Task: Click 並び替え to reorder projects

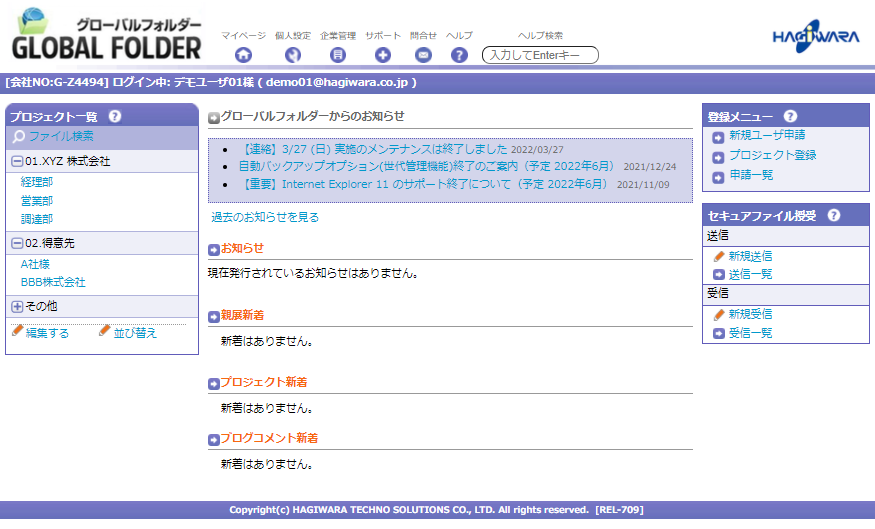Action: [x=135, y=333]
